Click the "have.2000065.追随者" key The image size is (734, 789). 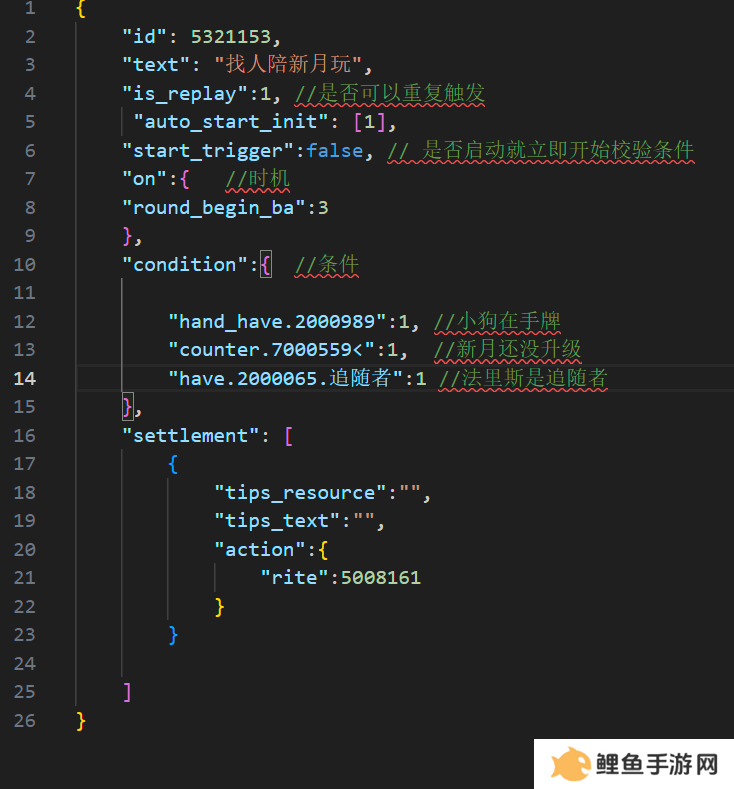click(285, 378)
